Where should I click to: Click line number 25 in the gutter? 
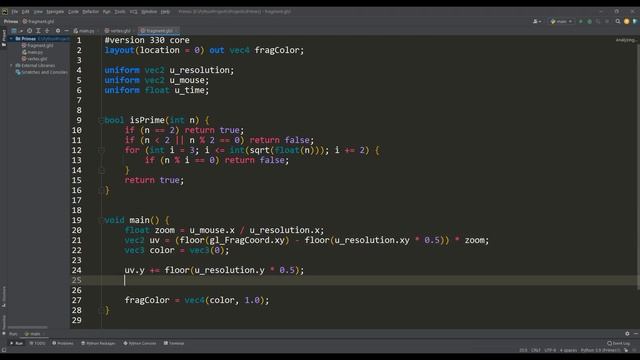point(77,280)
